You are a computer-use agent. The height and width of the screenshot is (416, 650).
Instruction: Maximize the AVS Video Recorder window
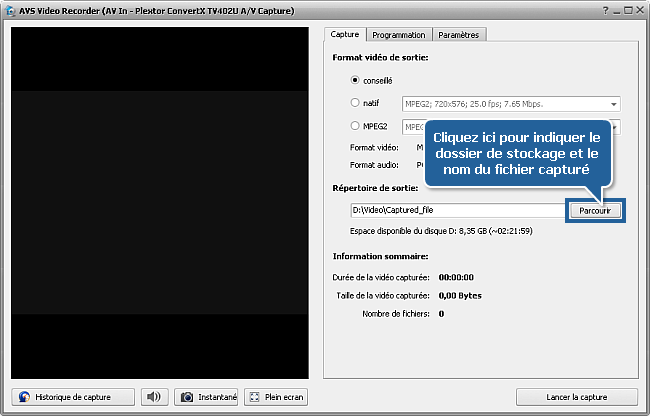(628, 11)
